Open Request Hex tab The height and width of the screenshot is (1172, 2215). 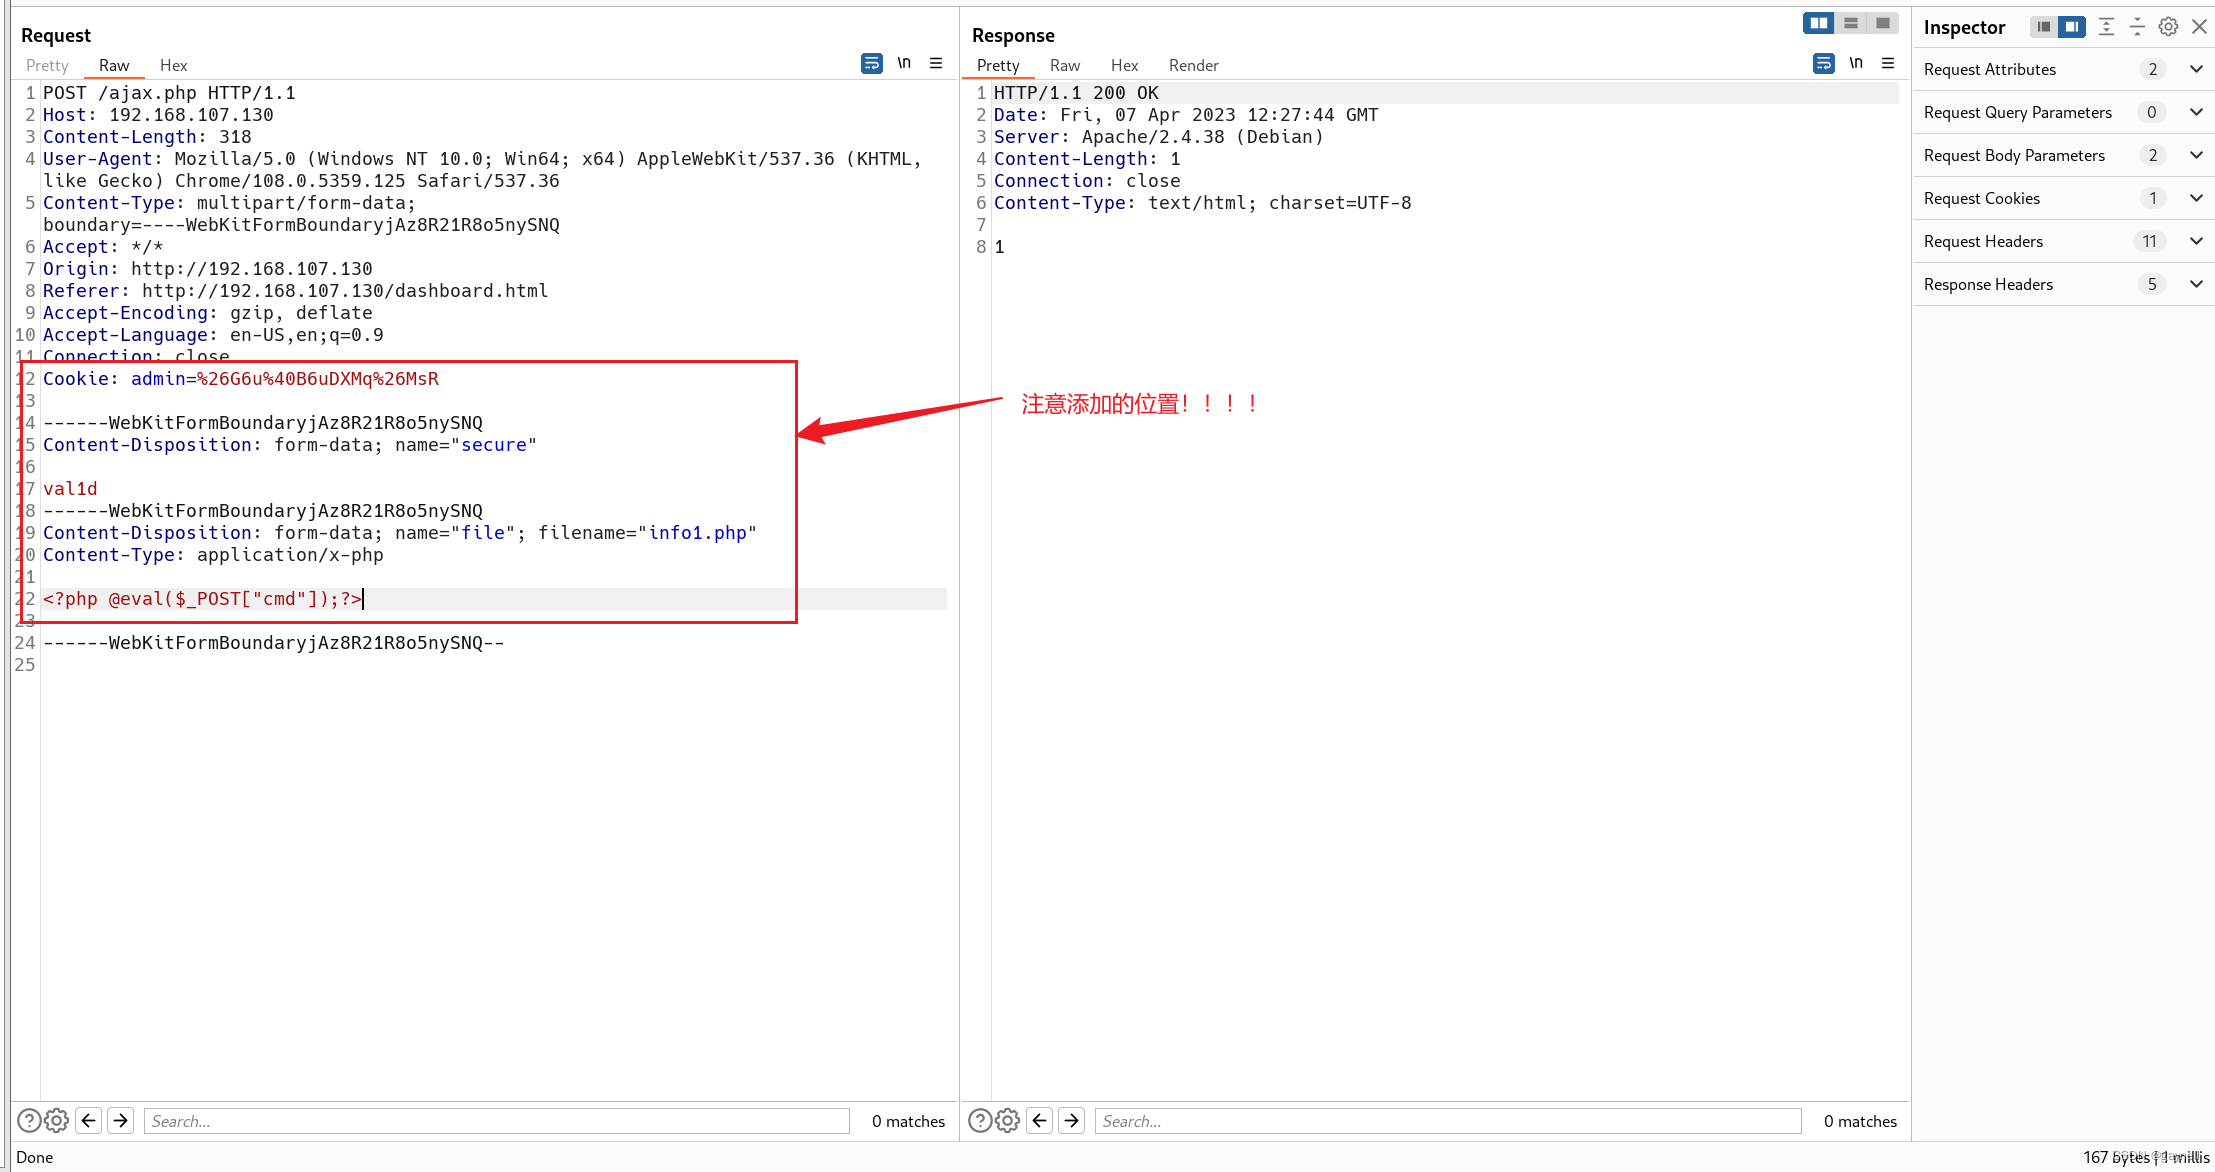pyautogui.click(x=173, y=65)
